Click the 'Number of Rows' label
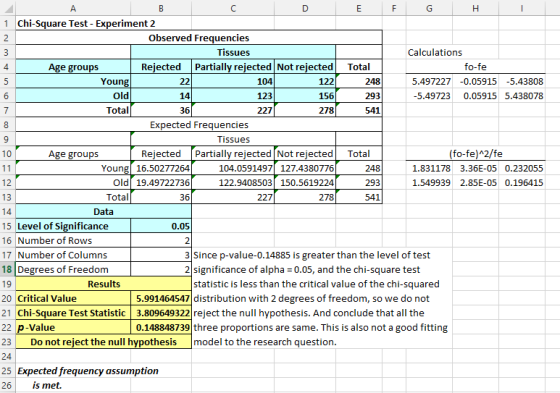The height and width of the screenshot is (393, 560). pos(73,240)
